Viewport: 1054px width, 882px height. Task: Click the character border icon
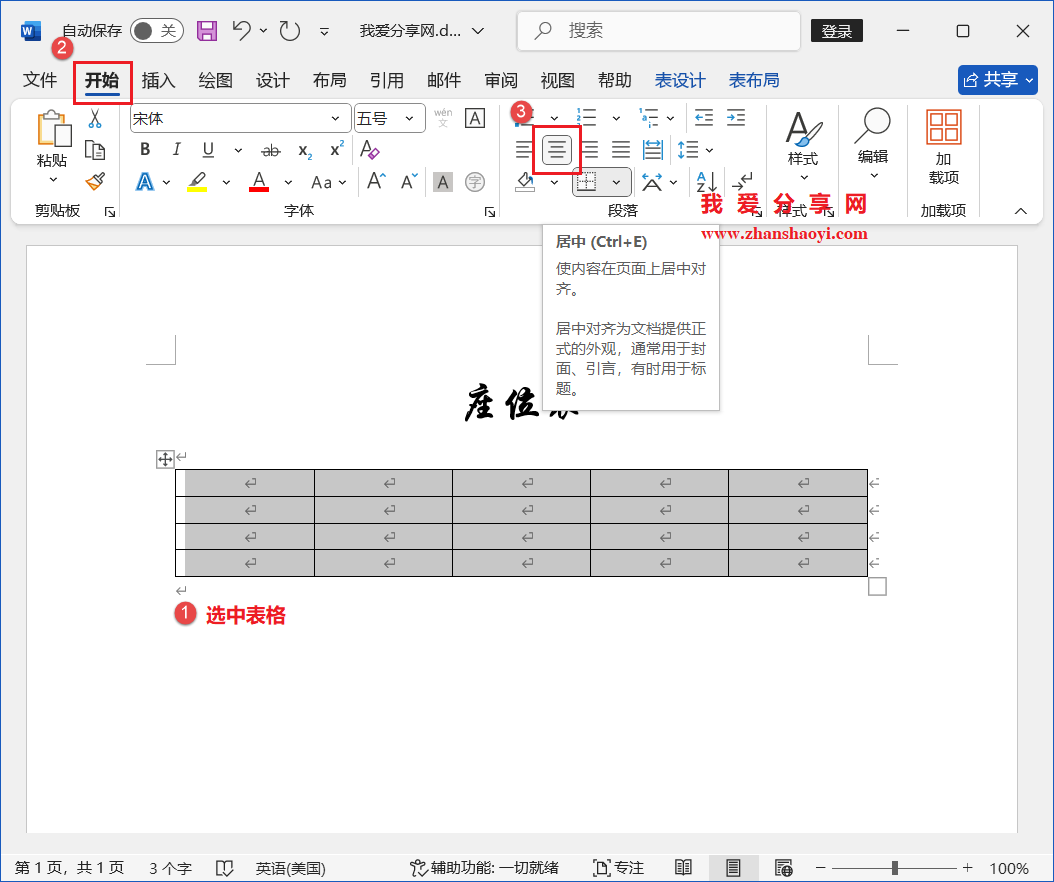[475, 118]
